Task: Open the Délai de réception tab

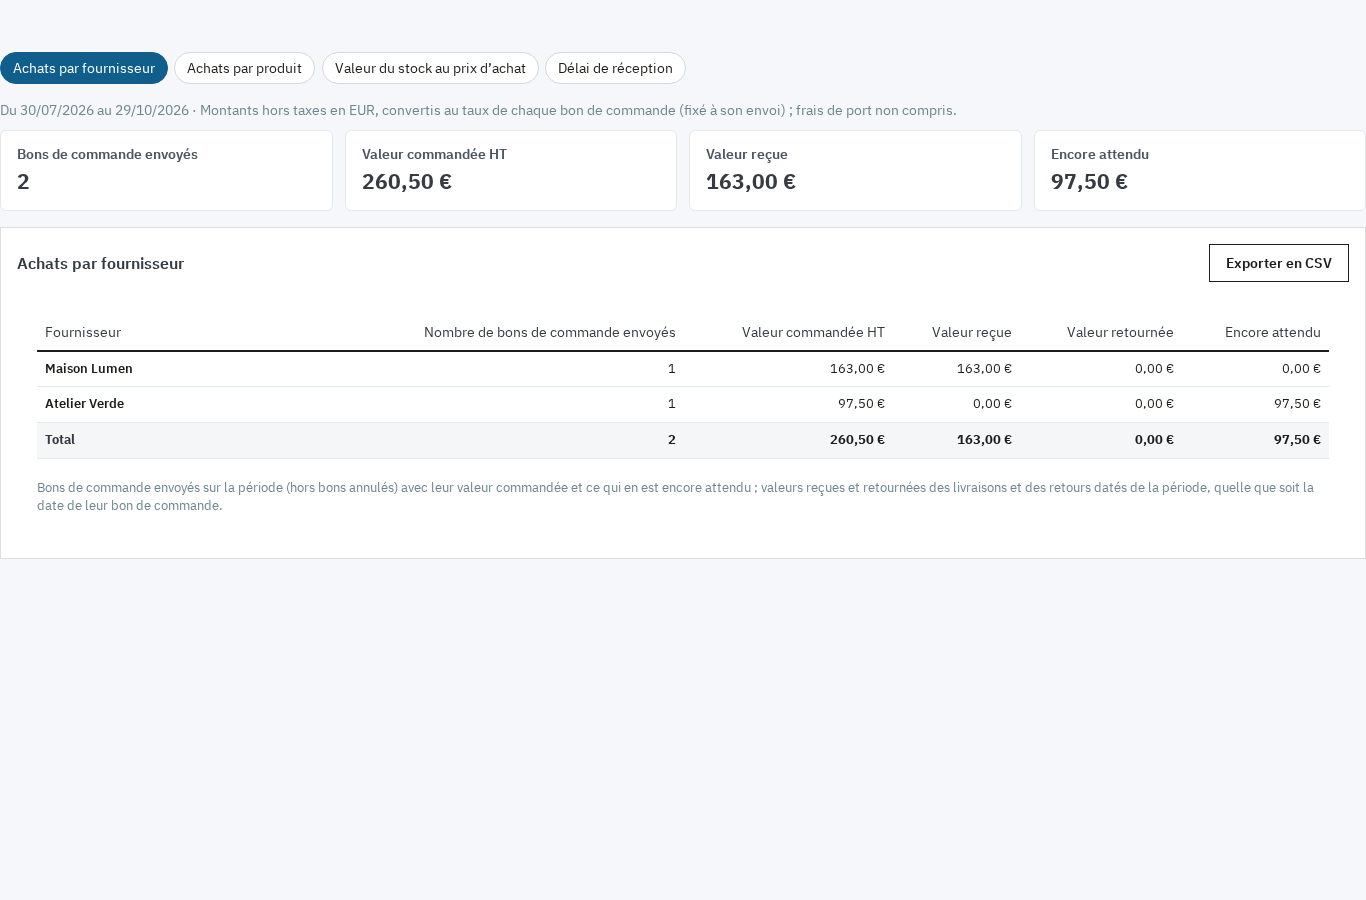Action: (x=615, y=68)
